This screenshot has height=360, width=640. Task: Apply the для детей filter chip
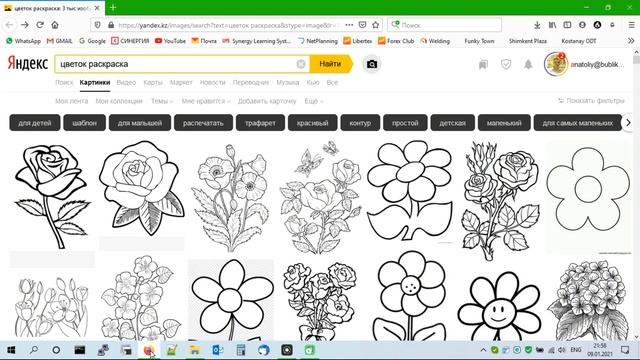pos(35,123)
